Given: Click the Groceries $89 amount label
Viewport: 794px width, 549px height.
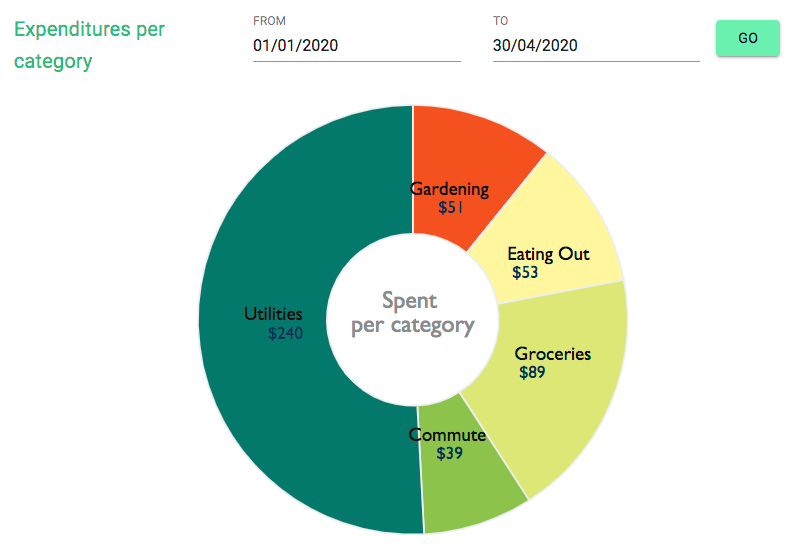Looking at the screenshot, I should pyautogui.click(x=532, y=373).
